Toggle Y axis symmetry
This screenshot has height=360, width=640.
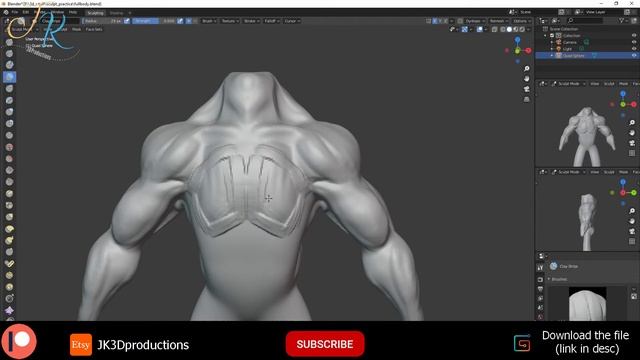point(440,21)
